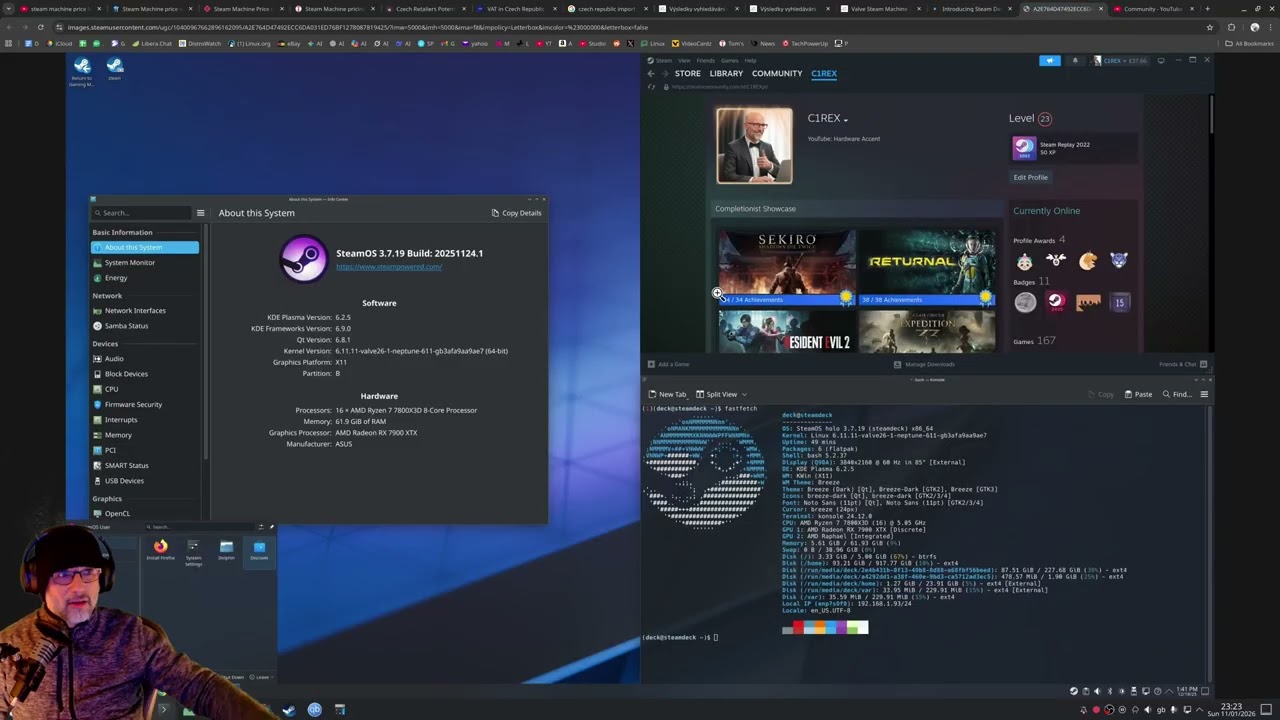Screen dimensions: 1280x720
Task: Open the Expedition 33 showcase thumbnail
Action: point(927,331)
